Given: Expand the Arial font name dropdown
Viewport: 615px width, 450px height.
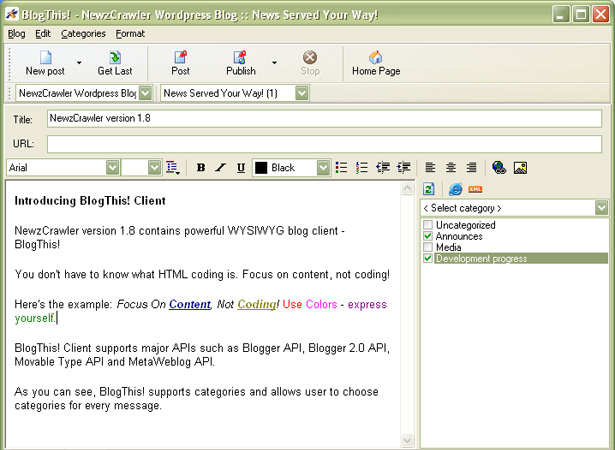Looking at the screenshot, I should [112, 168].
